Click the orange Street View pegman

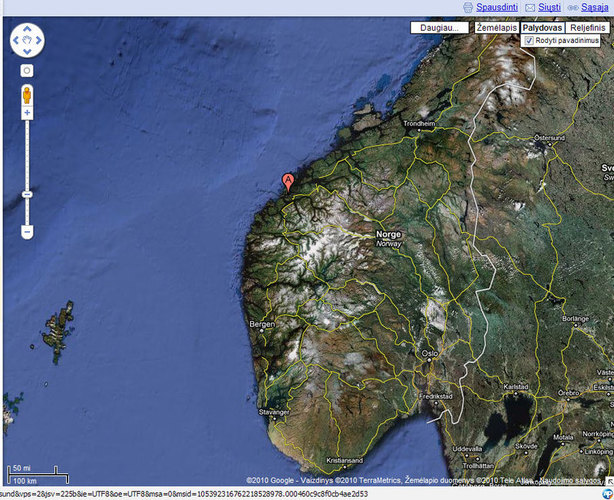click(27, 95)
